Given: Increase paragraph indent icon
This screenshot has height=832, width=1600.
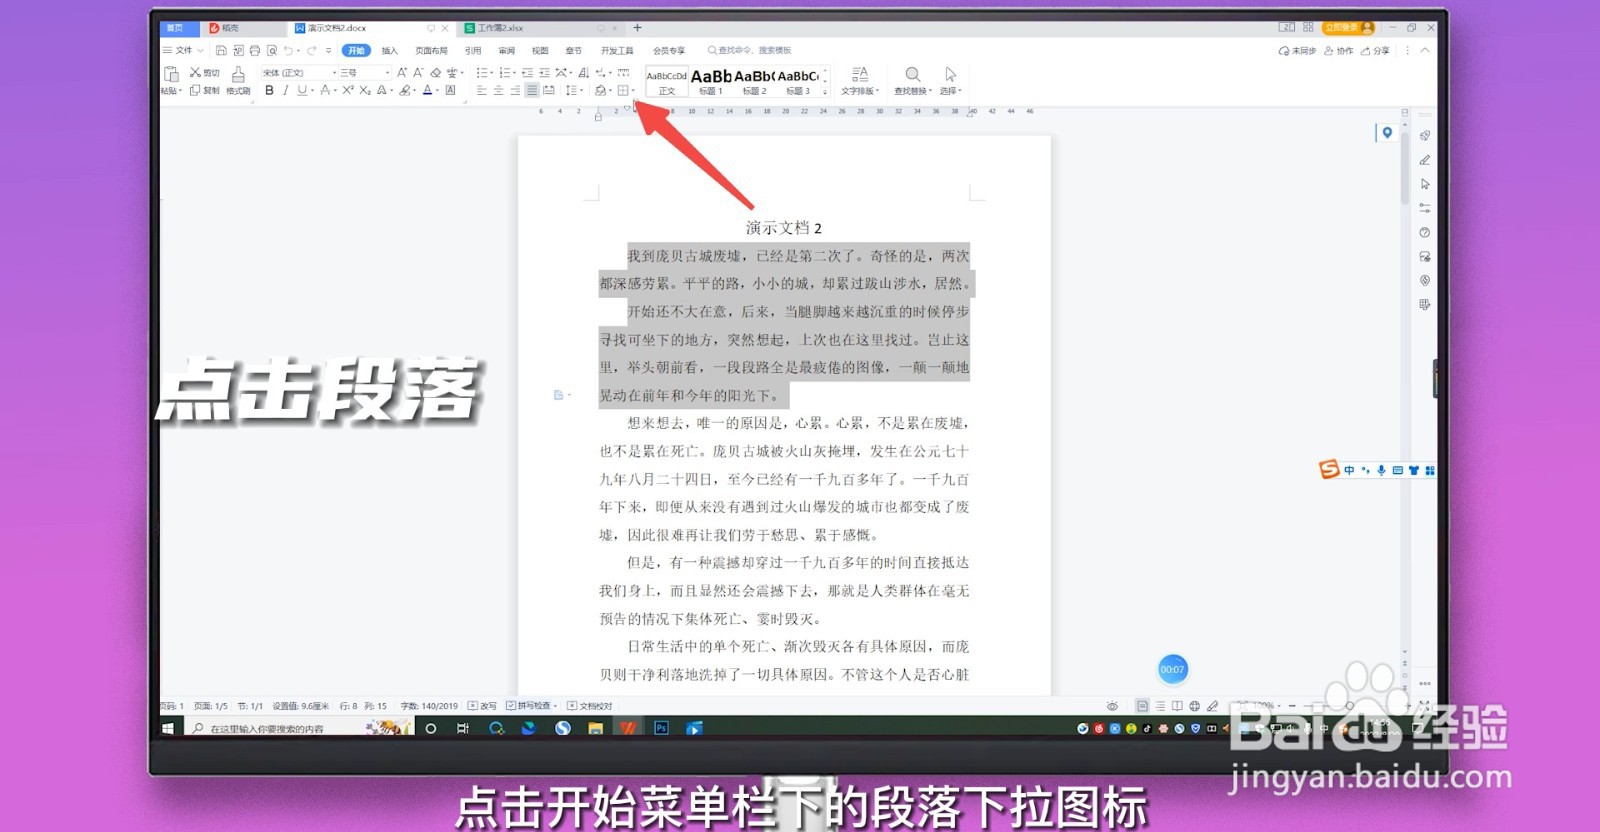Looking at the screenshot, I should tap(544, 72).
